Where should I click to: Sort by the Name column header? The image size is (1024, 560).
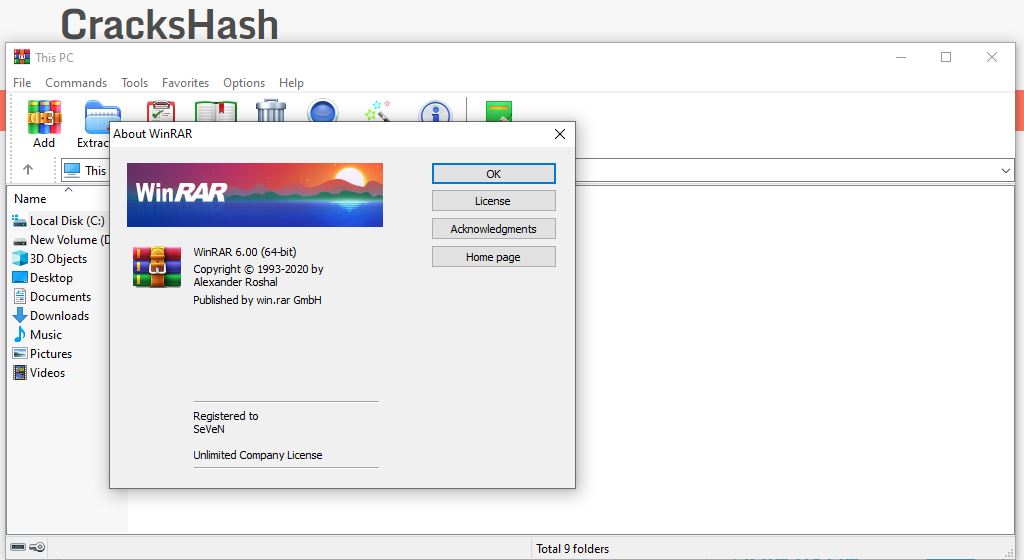click(30, 199)
